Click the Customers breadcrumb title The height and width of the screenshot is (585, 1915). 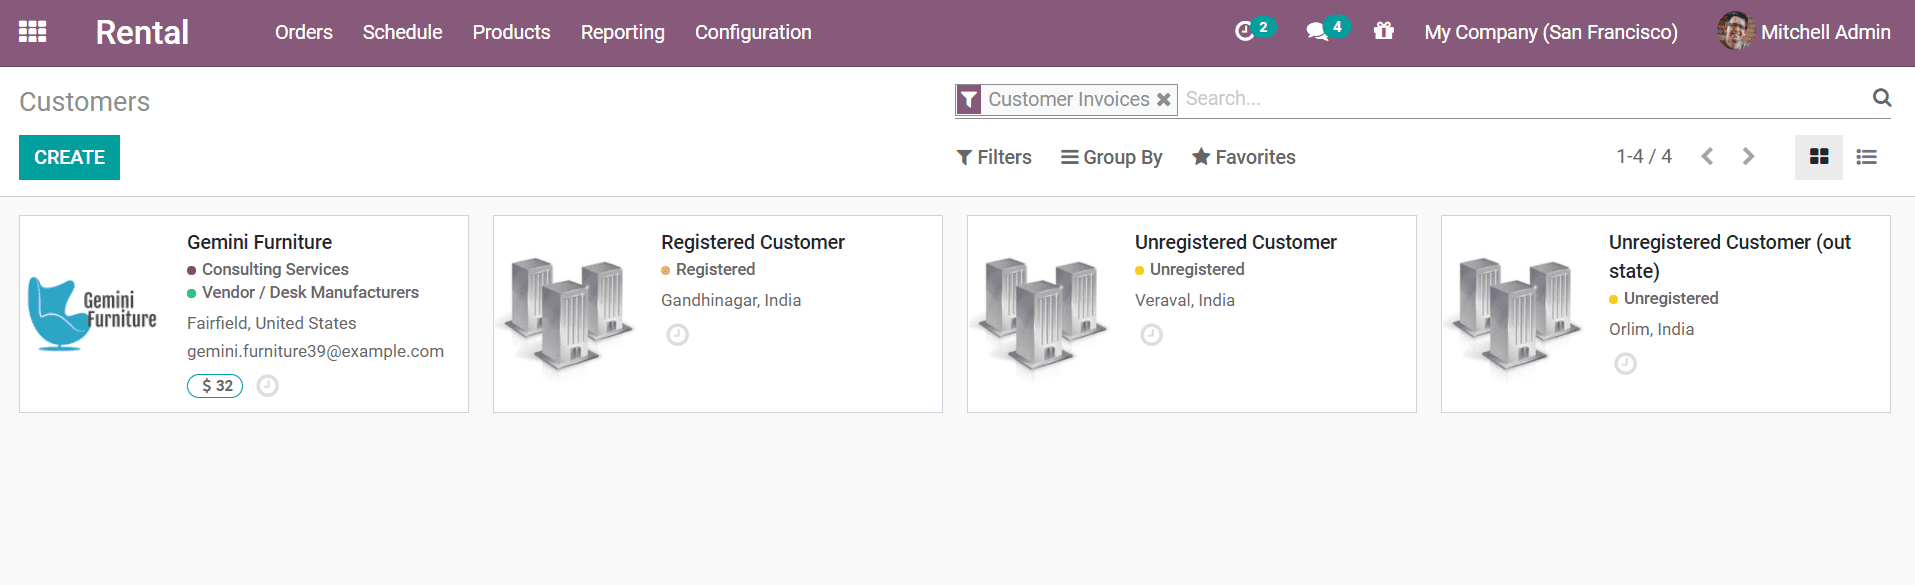[85, 102]
